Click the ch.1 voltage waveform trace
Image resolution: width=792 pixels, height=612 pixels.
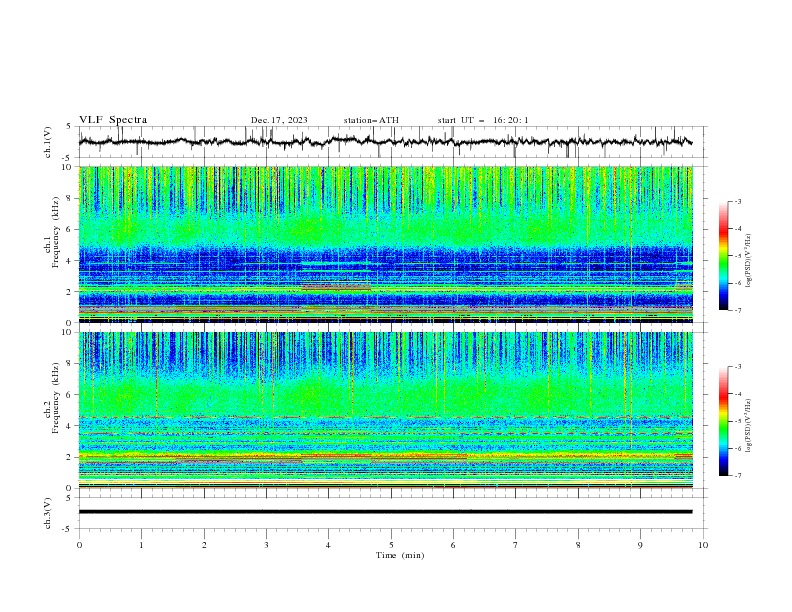tap(385, 142)
